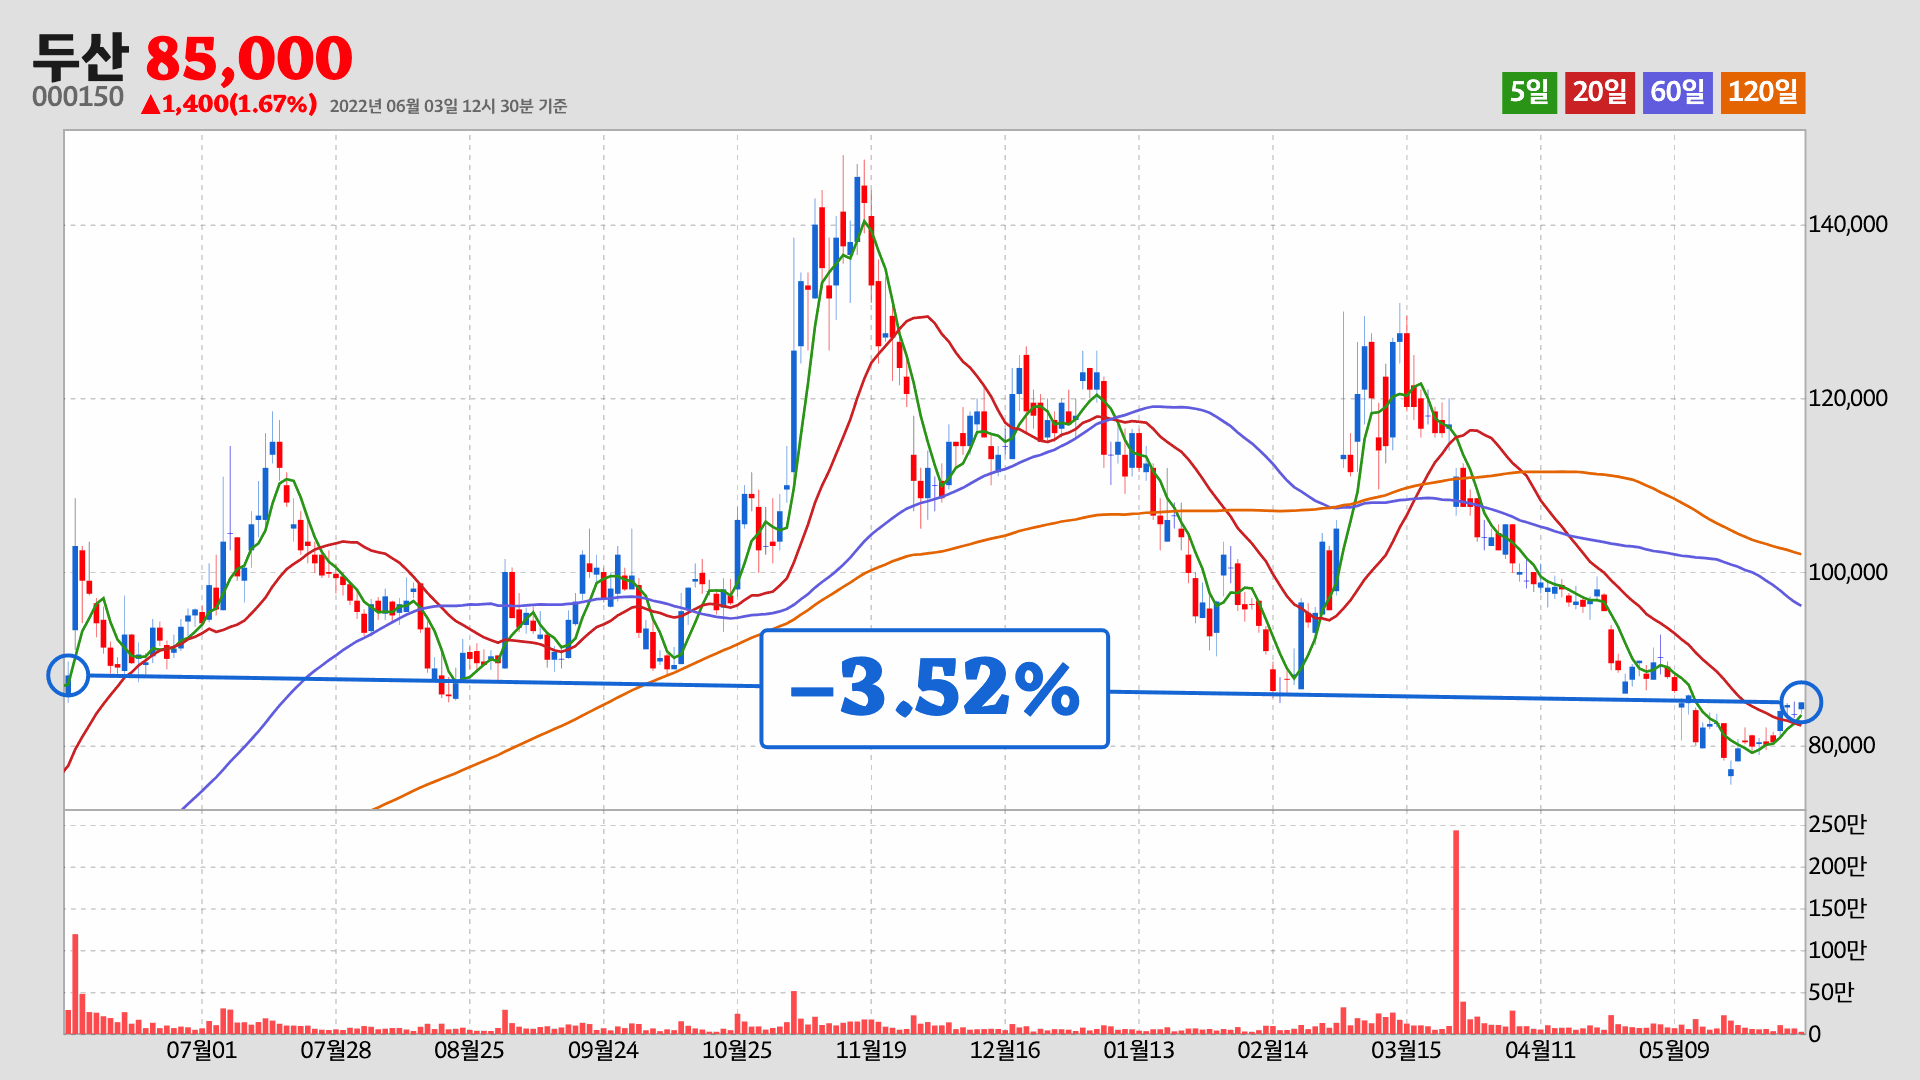
Task: Click the 140,000 price axis label
Action: click(1847, 224)
